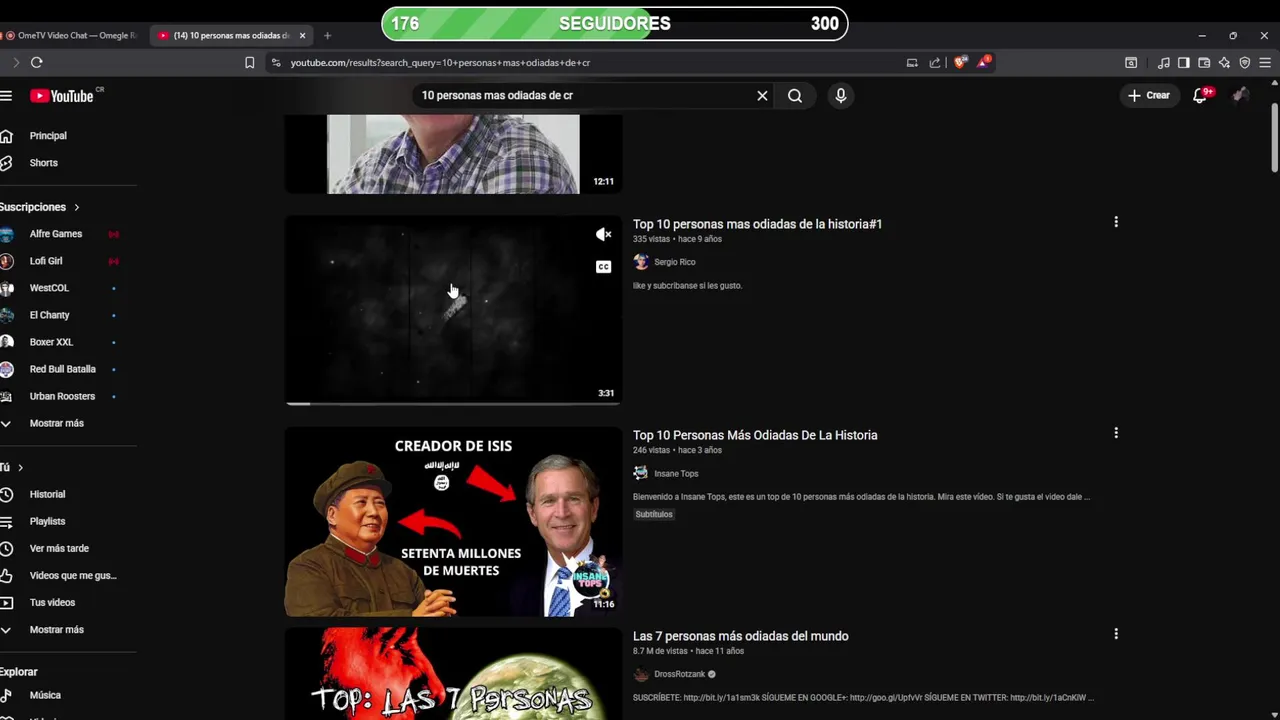Click preview video progress bar
Viewport: 1280px width, 720px height.
pyautogui.click(x=453, y=404)
